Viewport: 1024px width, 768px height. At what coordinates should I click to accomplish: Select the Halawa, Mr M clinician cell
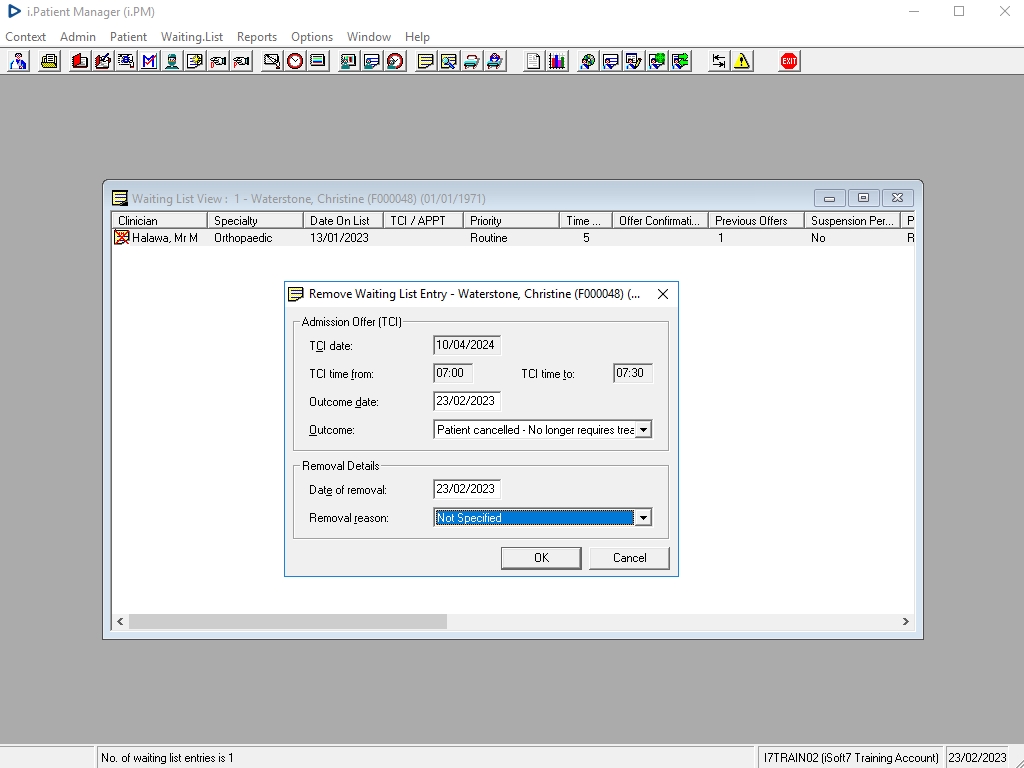coord(165,238)
